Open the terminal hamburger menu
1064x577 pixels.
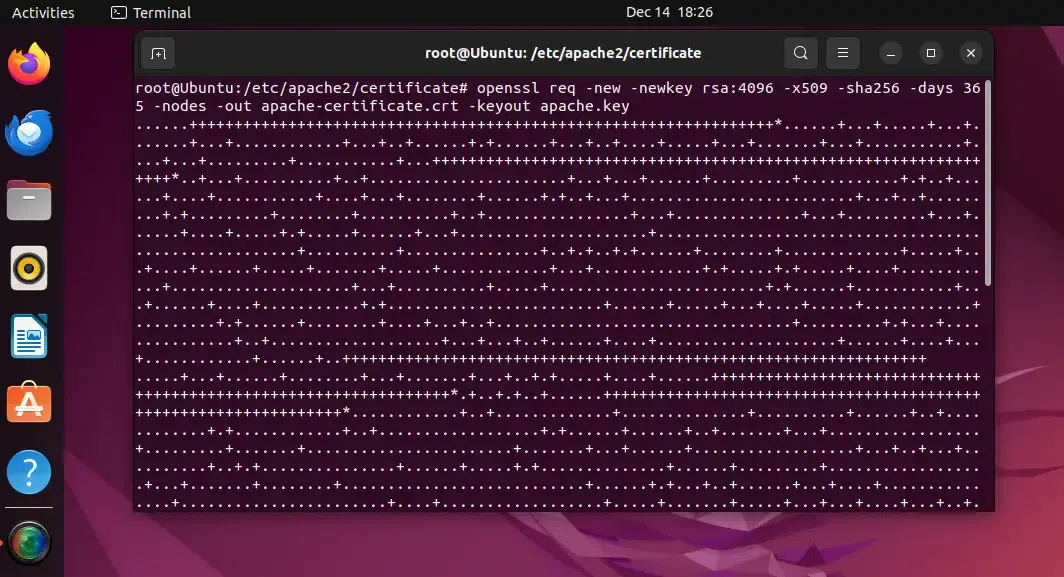coord(843,53)
